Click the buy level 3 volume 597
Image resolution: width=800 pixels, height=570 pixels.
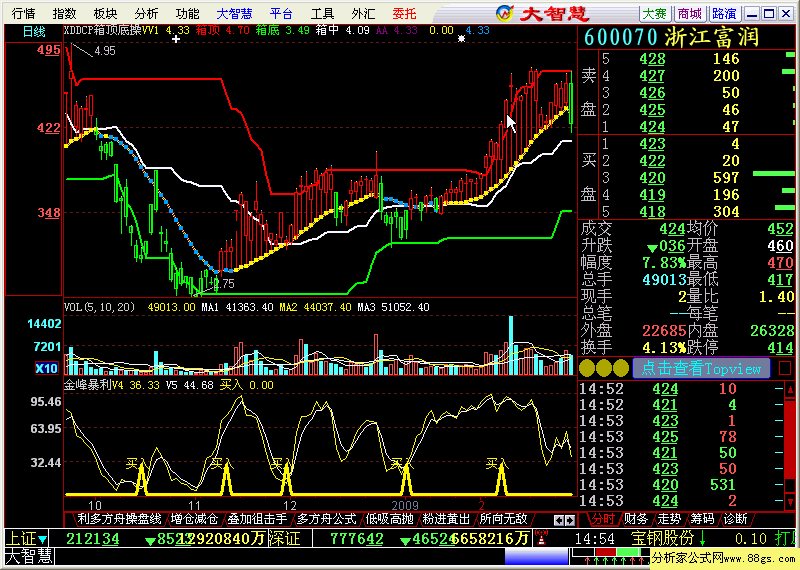(x=726, y=178)
